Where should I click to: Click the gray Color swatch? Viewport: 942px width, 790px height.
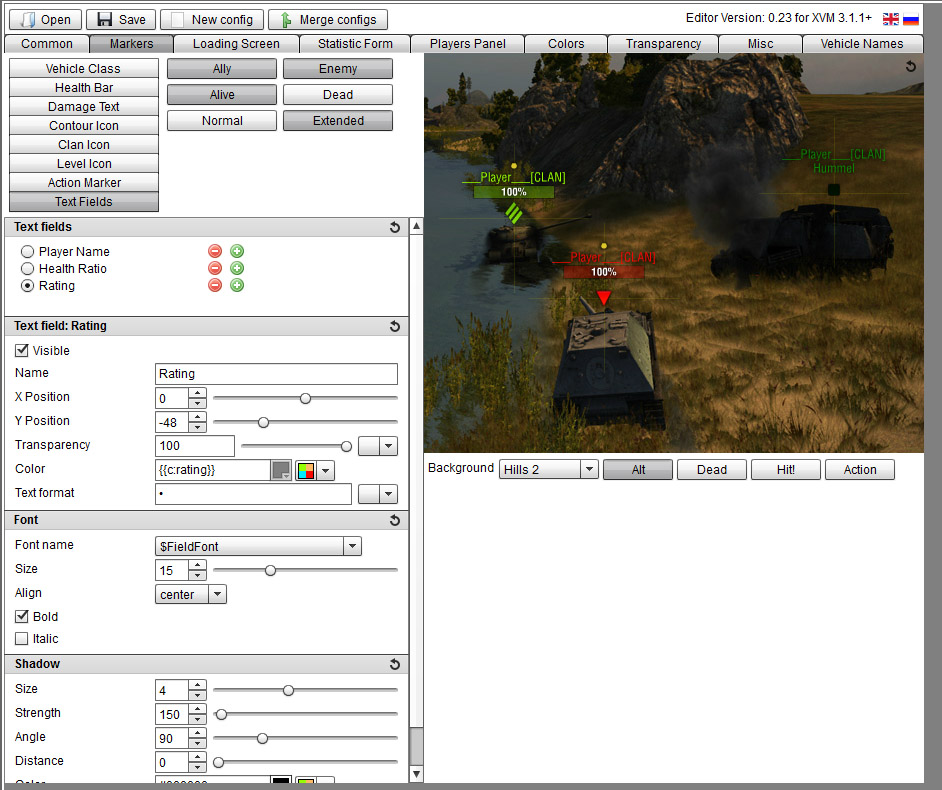tap(281, 470)
